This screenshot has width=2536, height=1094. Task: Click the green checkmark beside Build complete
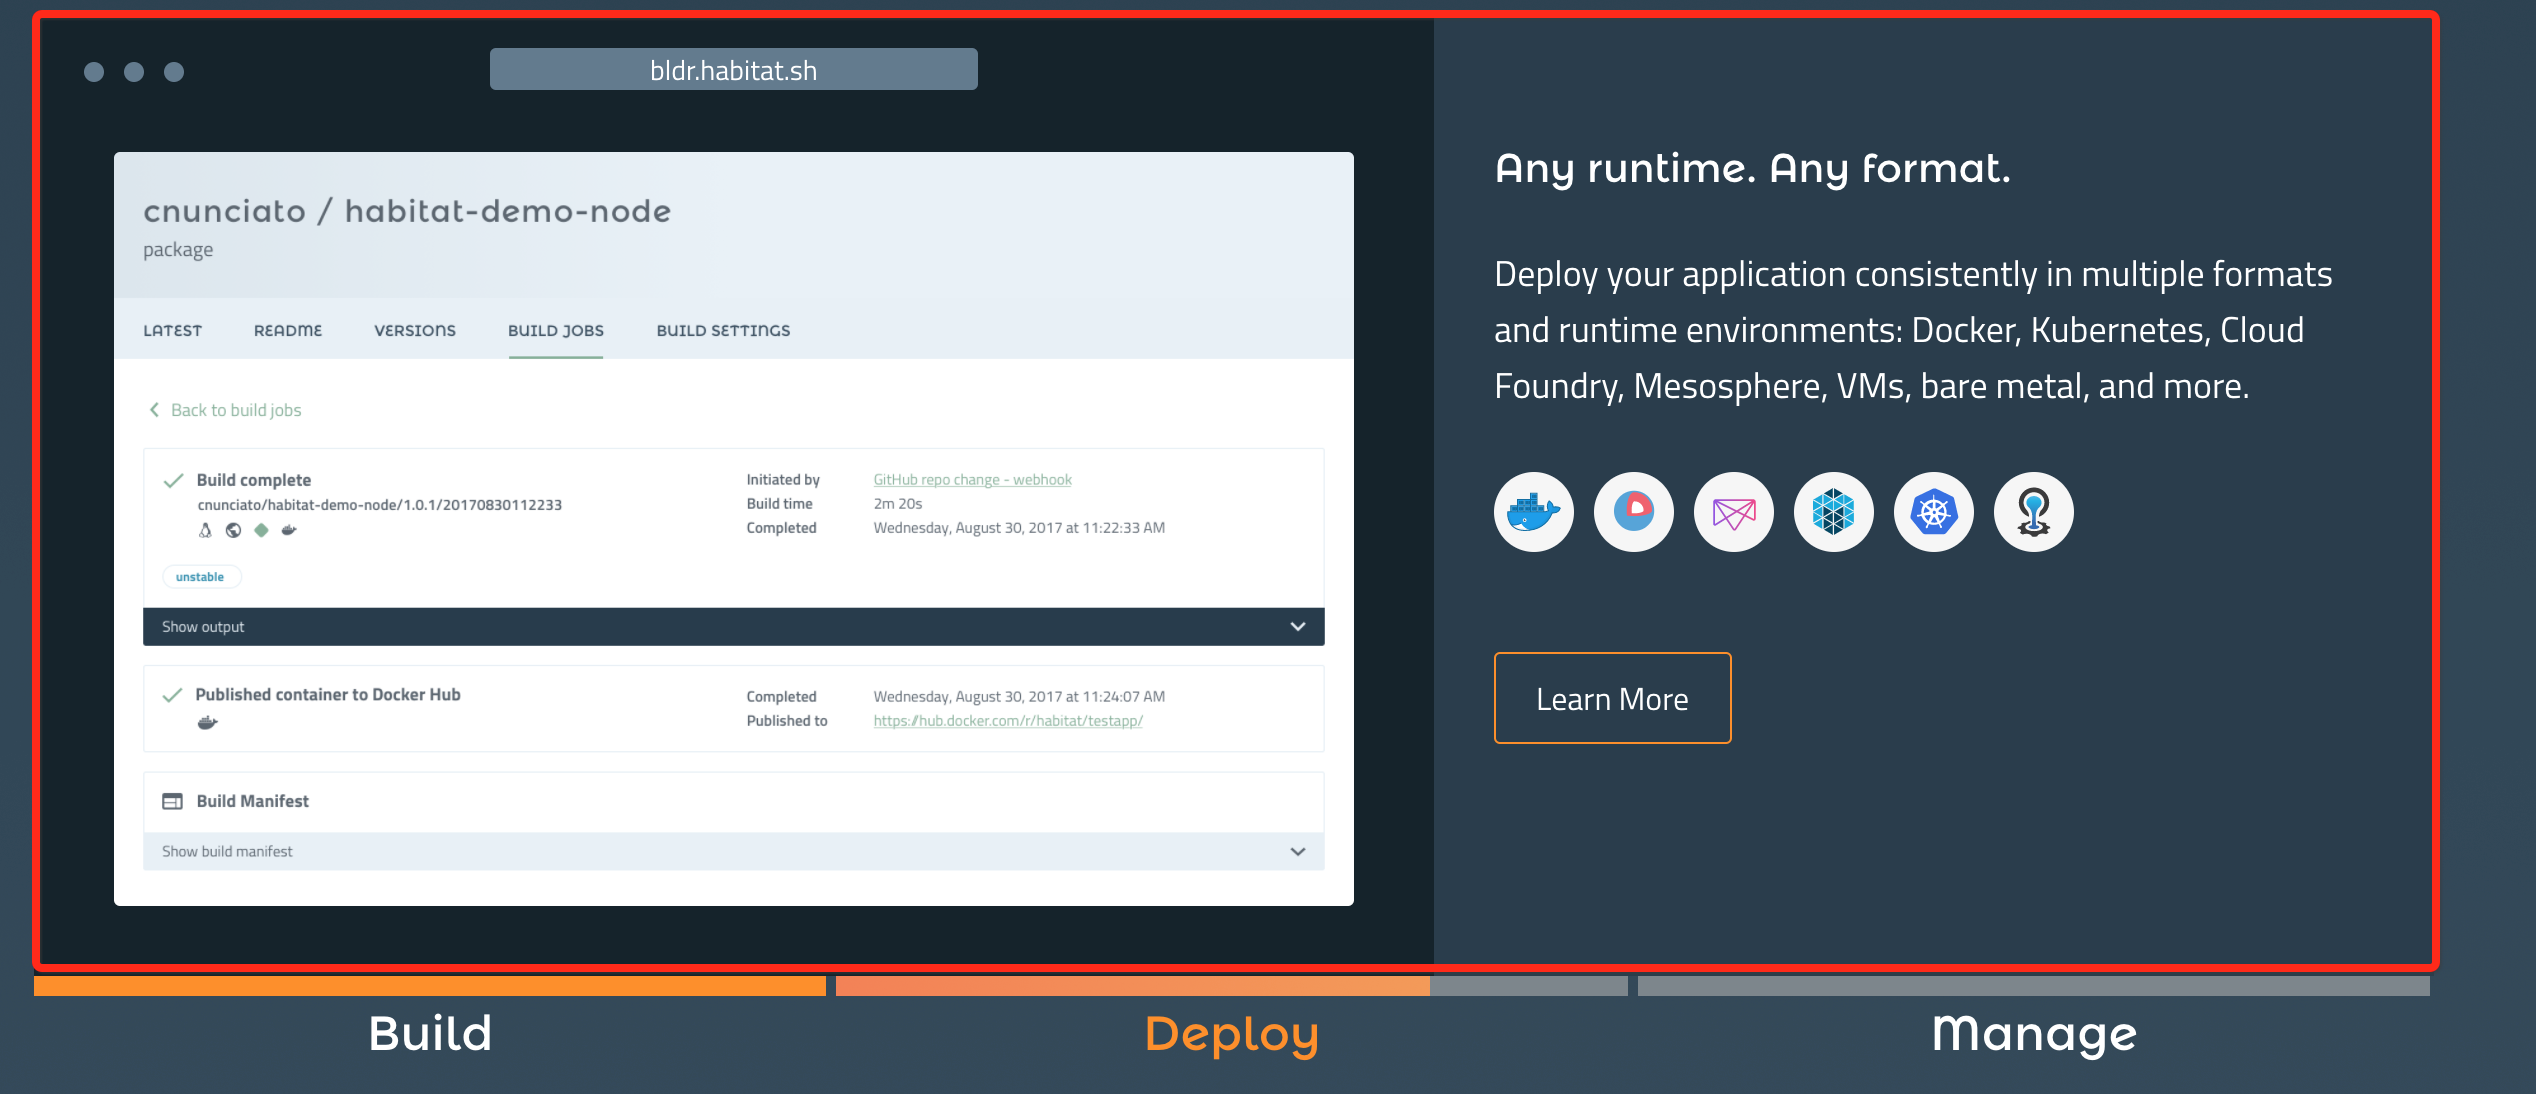coord(173,480)
